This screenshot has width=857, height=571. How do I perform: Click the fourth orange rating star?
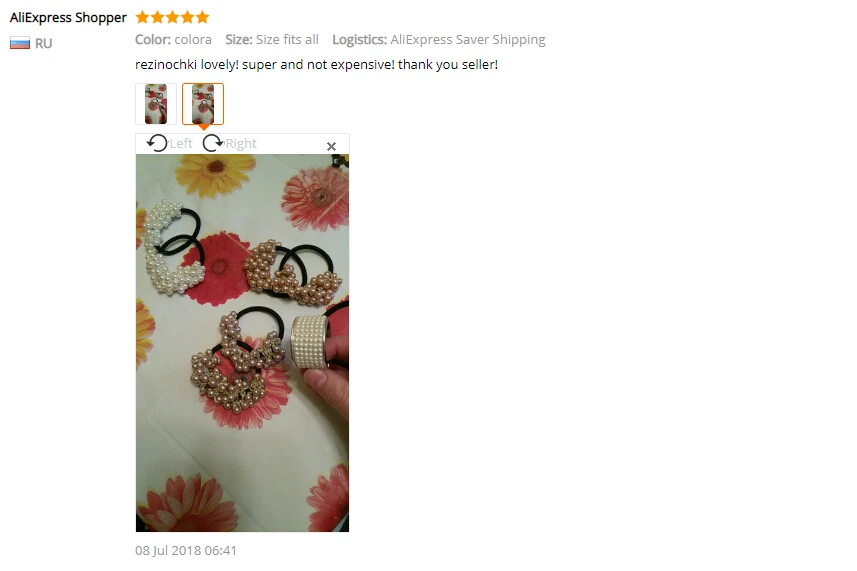click(187, 17)
